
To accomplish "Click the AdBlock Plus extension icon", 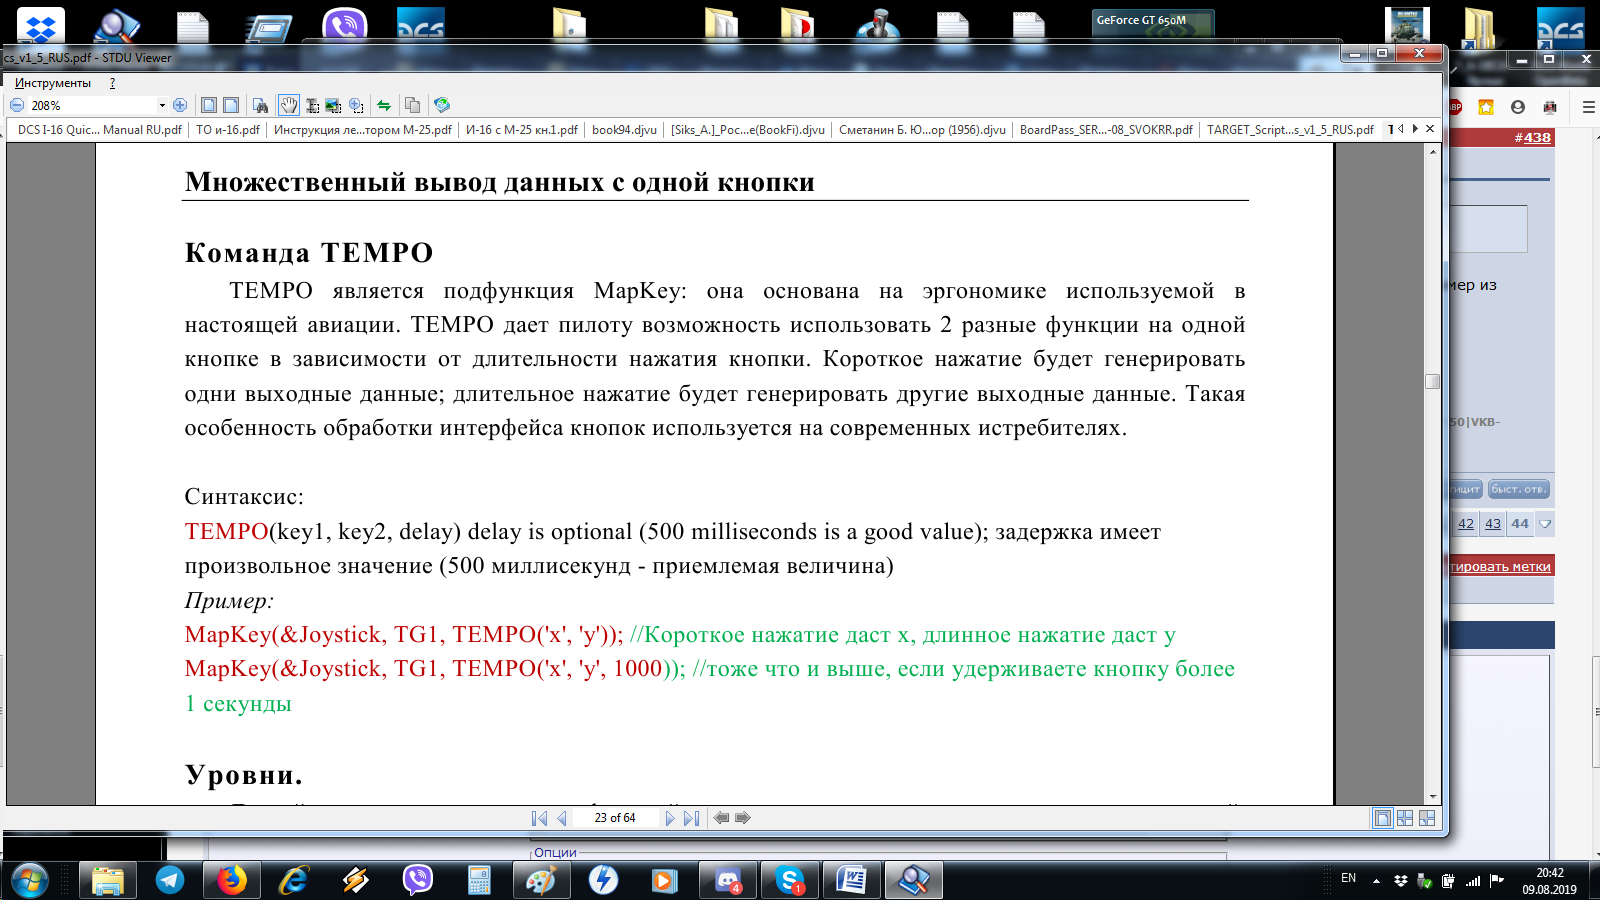I will point(1455,107).
